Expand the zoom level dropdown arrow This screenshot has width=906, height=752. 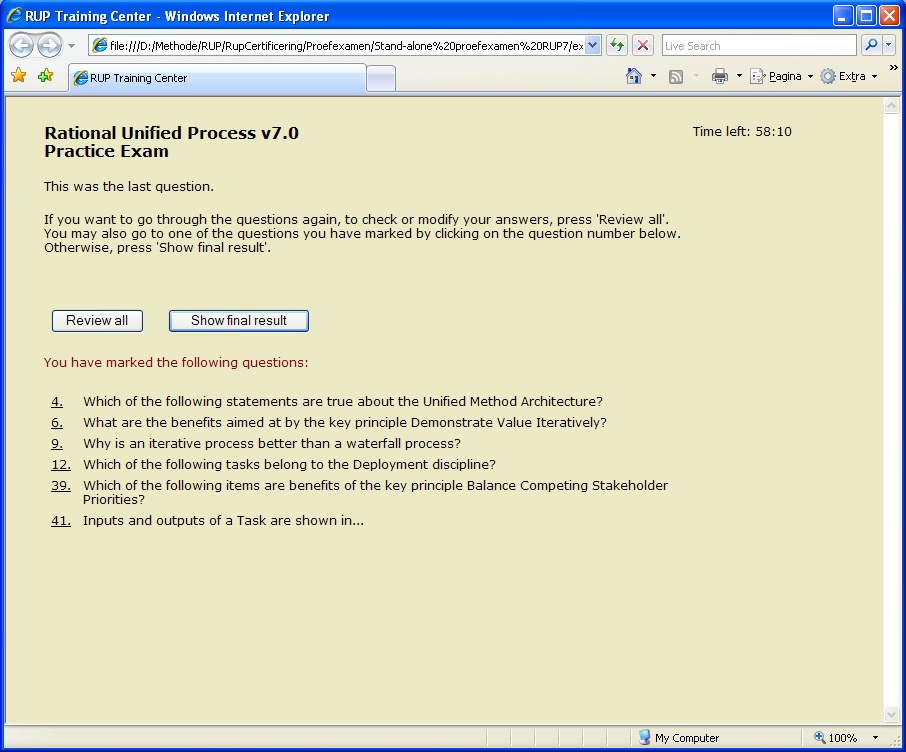[x=875, y=738]
